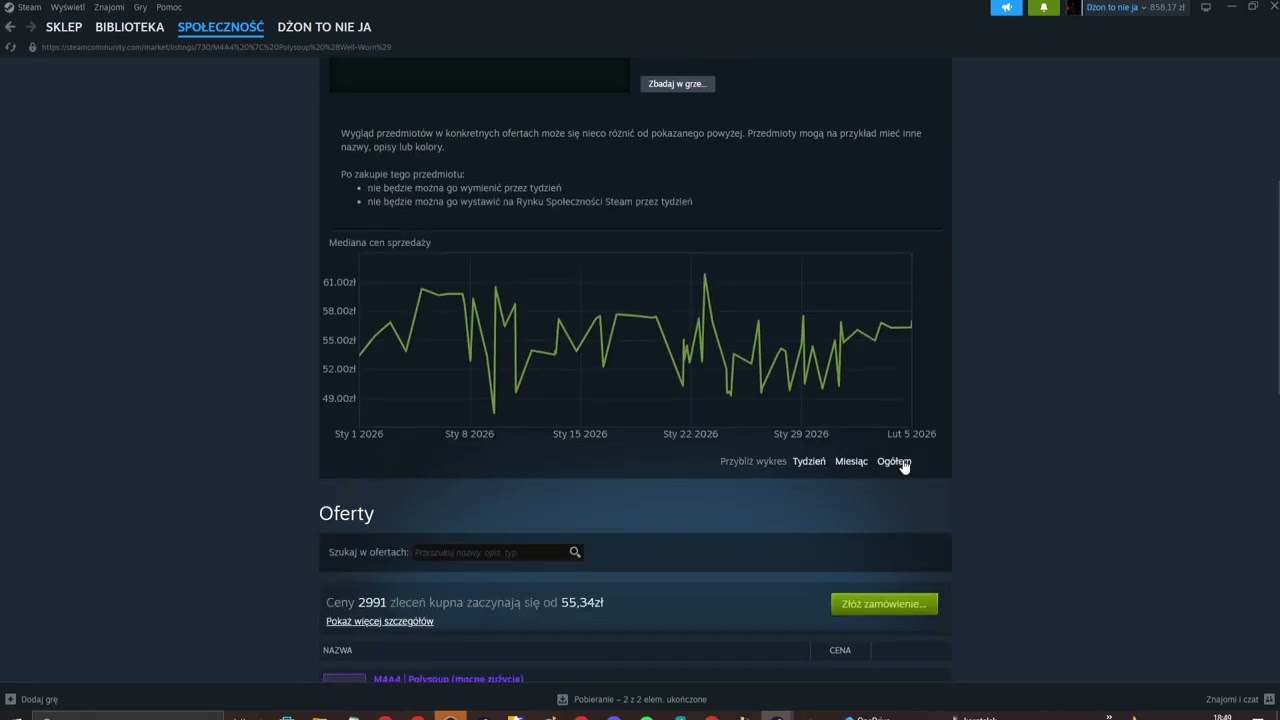Click the price chart peak near Sty 22 2026

pyautogui.click(x=705, y=274)
